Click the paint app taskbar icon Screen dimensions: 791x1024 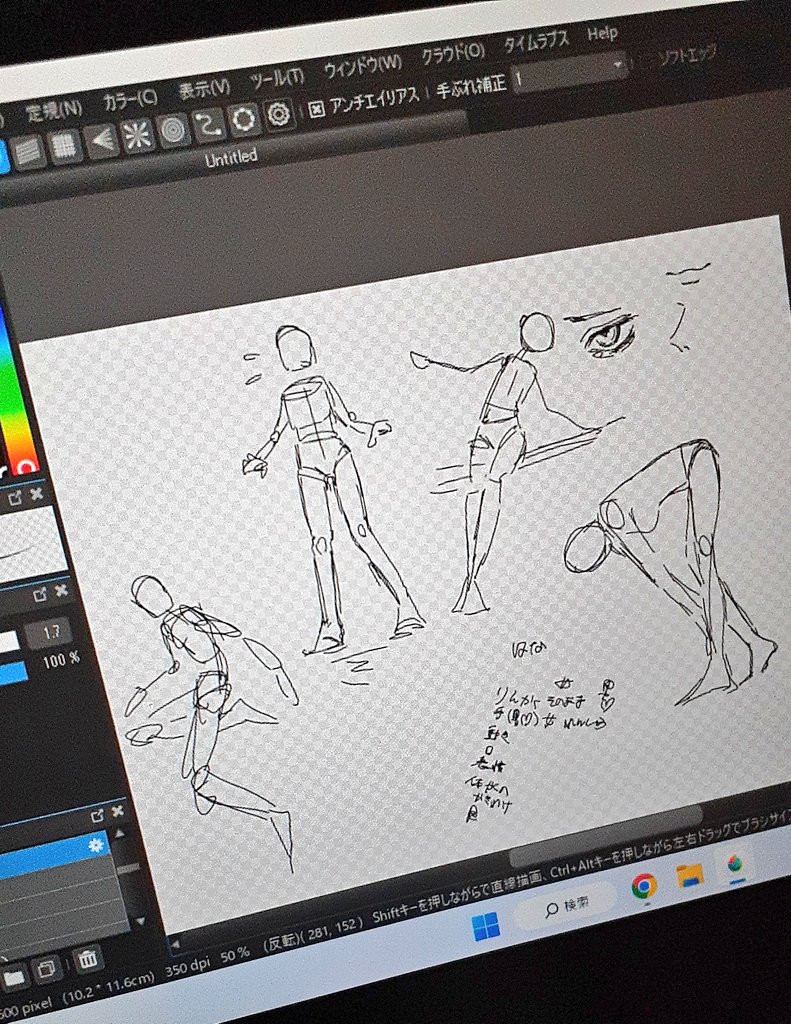pyautogui.click(x=735, y=864)
